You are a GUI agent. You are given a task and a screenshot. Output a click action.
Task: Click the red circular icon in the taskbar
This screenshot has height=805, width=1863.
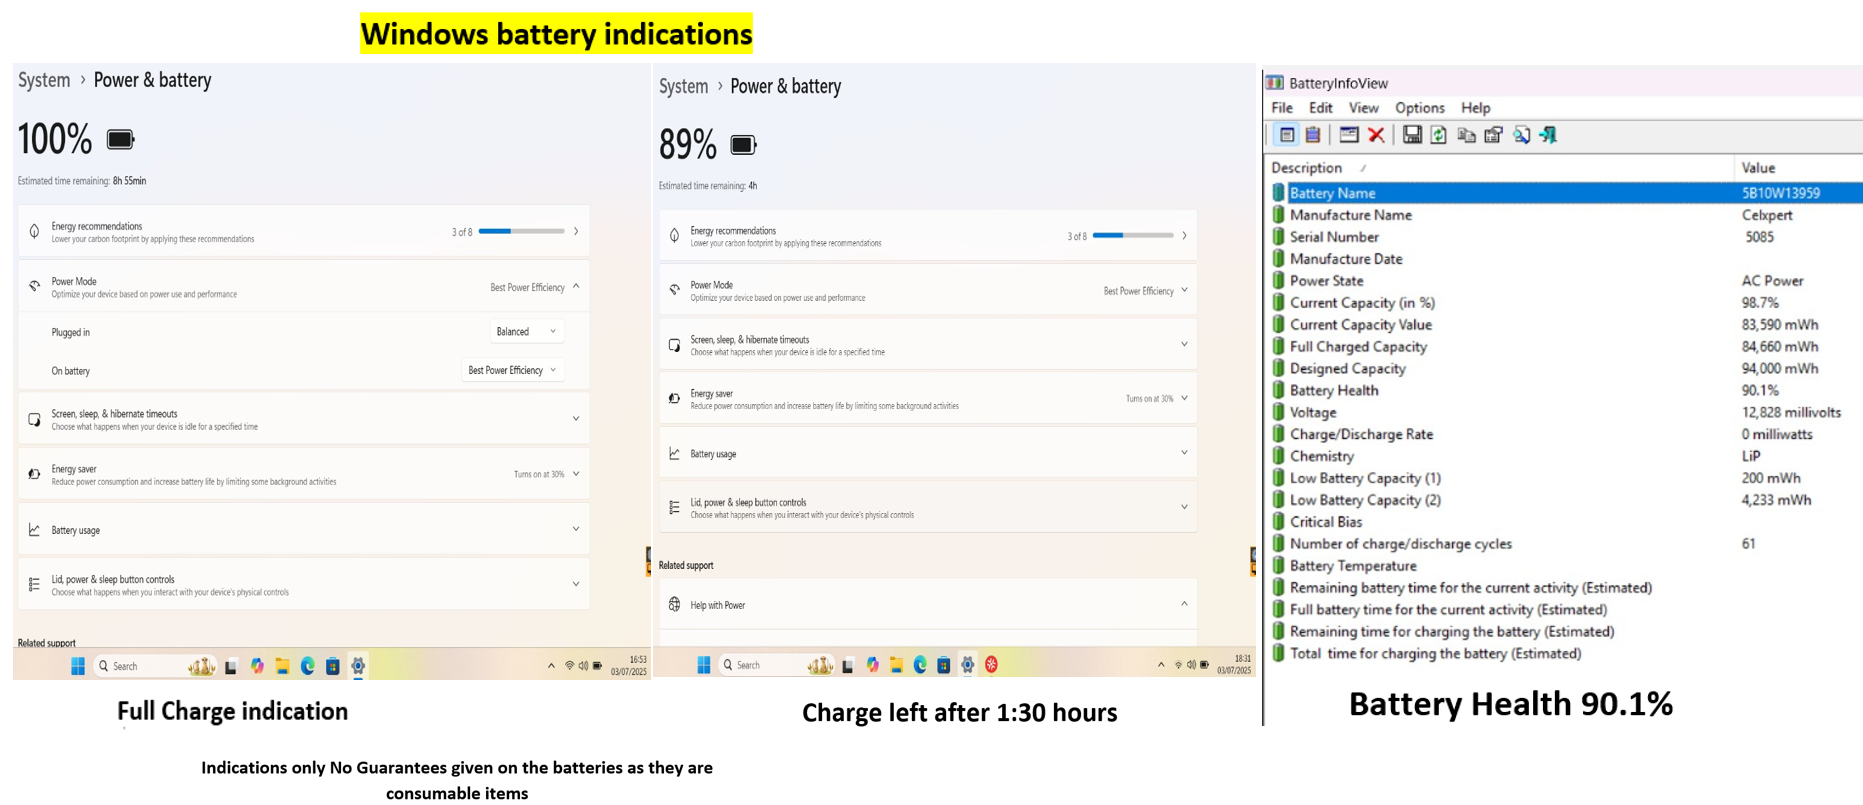tap(992, 665)
